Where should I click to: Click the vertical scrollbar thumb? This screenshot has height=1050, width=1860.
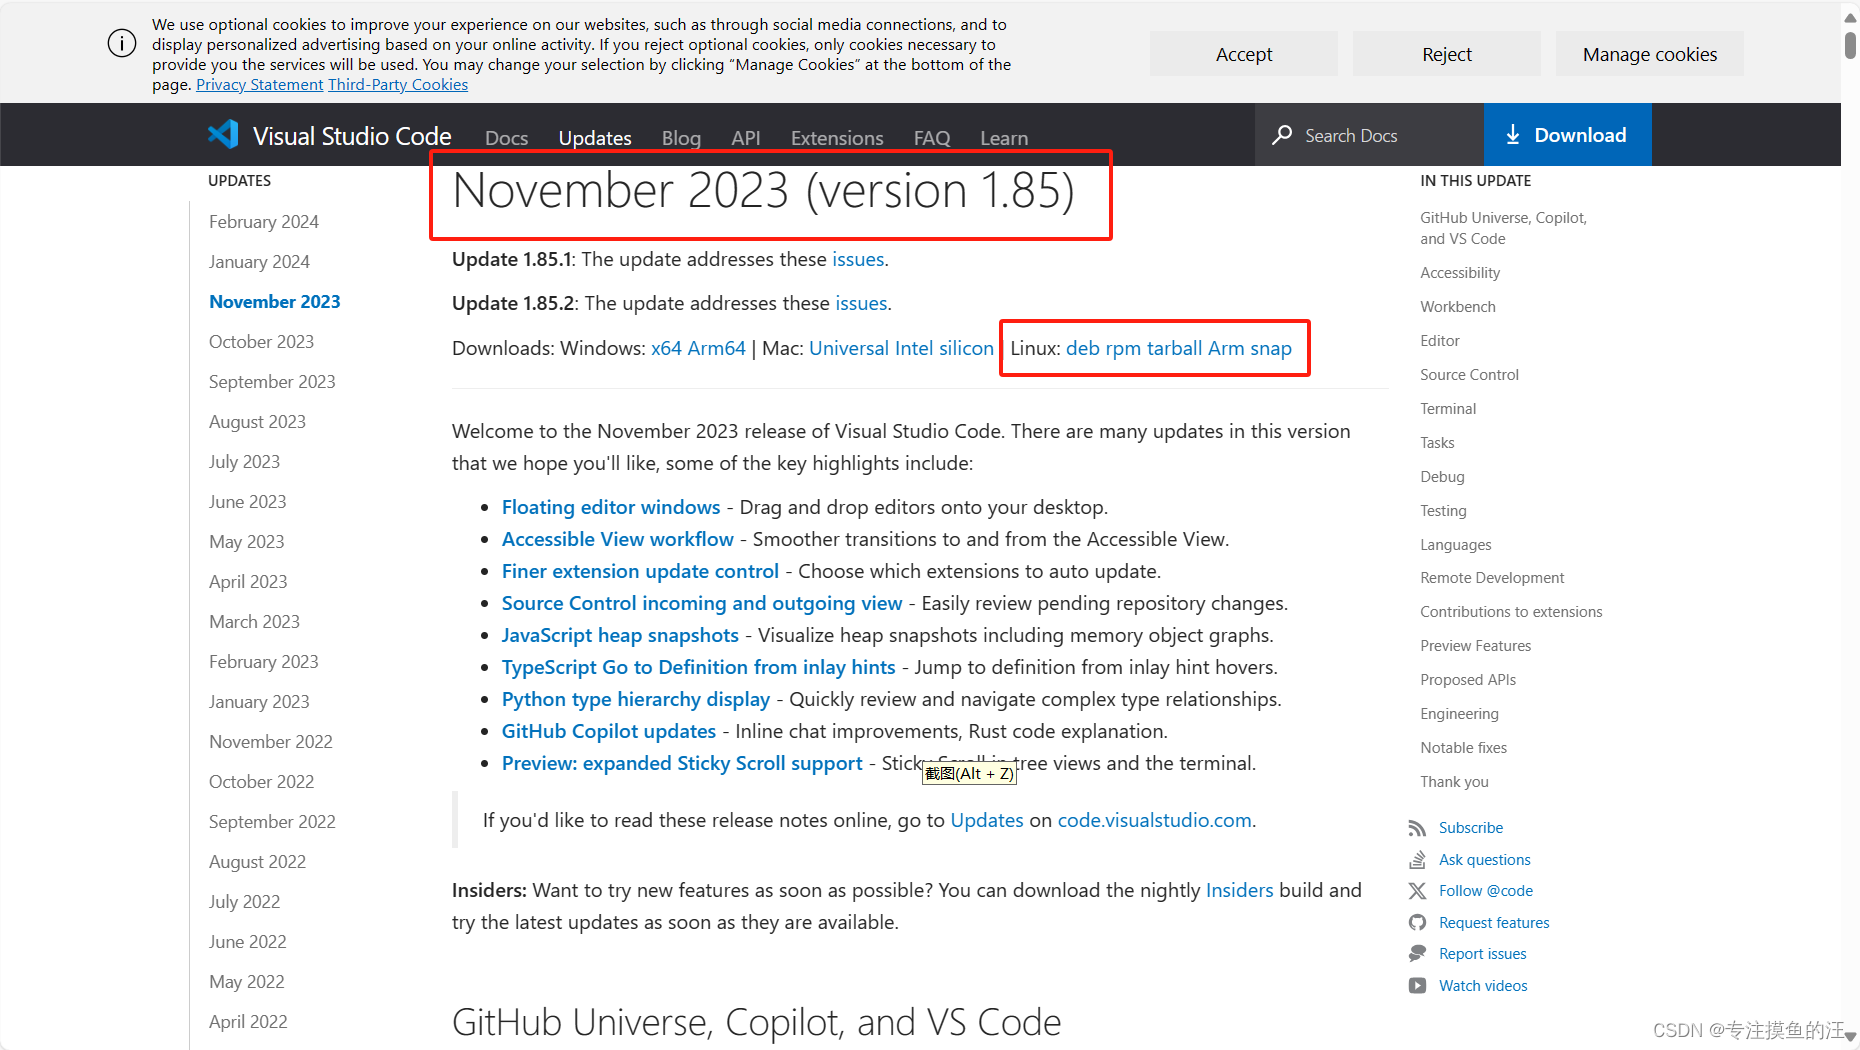coord(1851,44)
